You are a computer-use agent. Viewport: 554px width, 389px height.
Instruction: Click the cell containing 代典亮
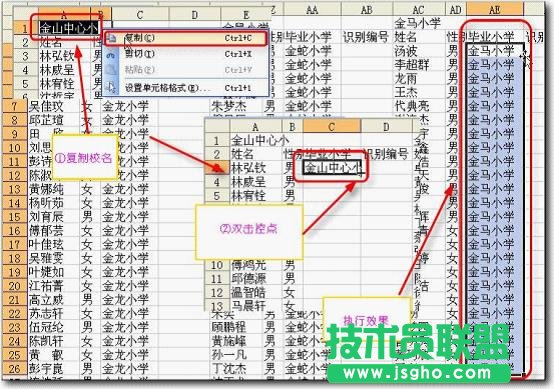(x=419, y=106)
